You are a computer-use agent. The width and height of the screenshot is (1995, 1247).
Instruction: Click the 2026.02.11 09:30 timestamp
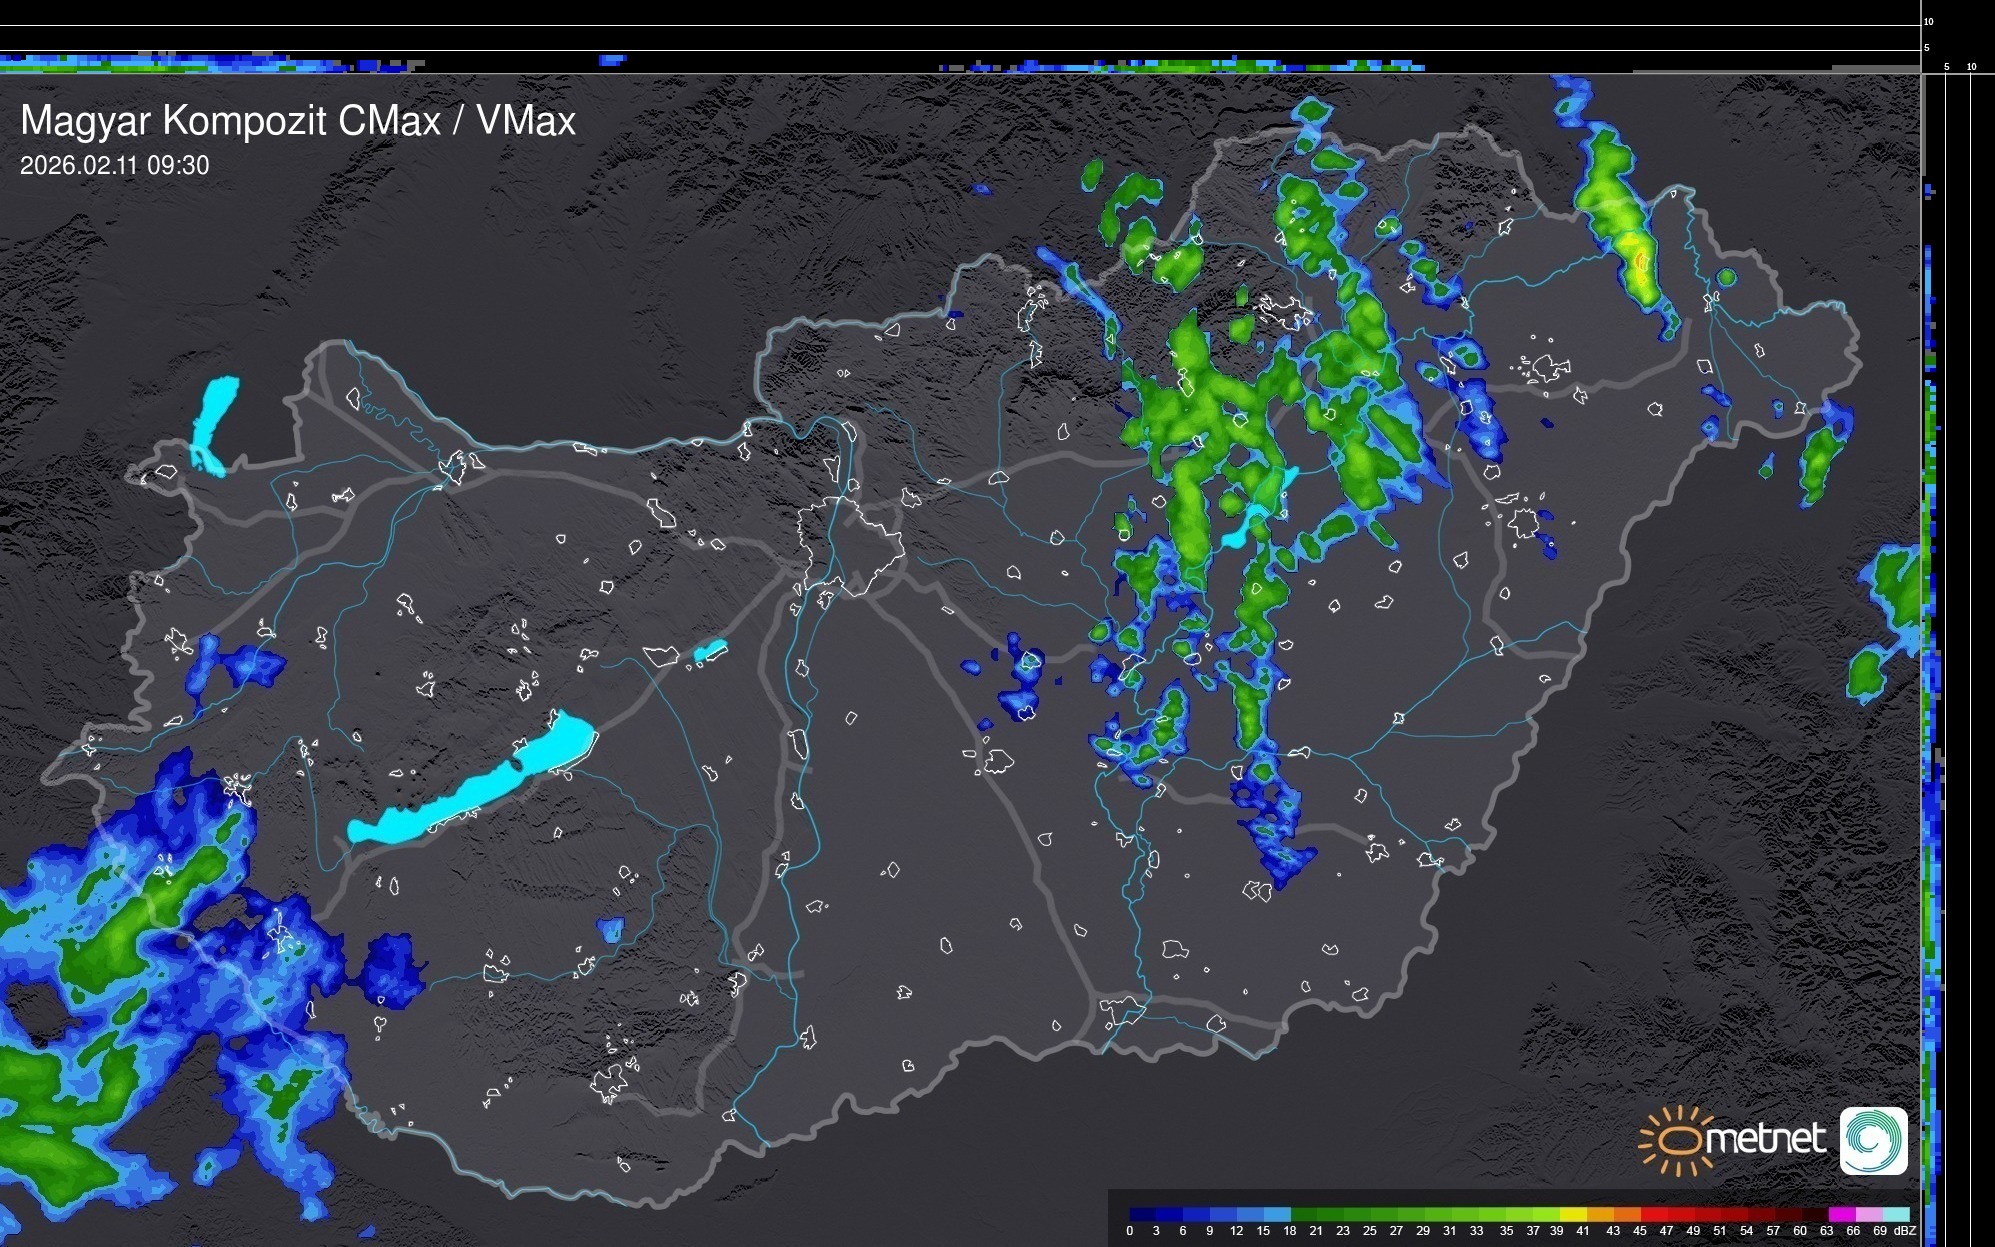tap(115, 165)
